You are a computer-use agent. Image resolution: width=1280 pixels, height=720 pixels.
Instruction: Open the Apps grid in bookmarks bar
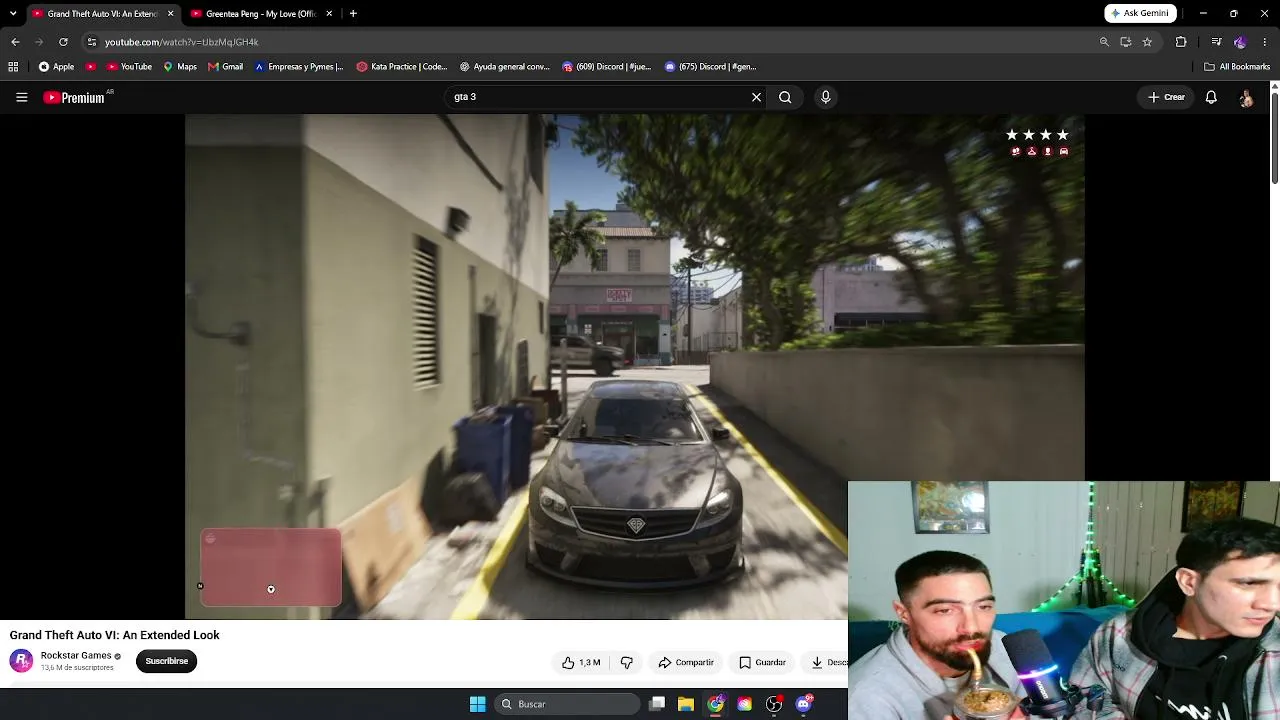click(x=13, y=67)
